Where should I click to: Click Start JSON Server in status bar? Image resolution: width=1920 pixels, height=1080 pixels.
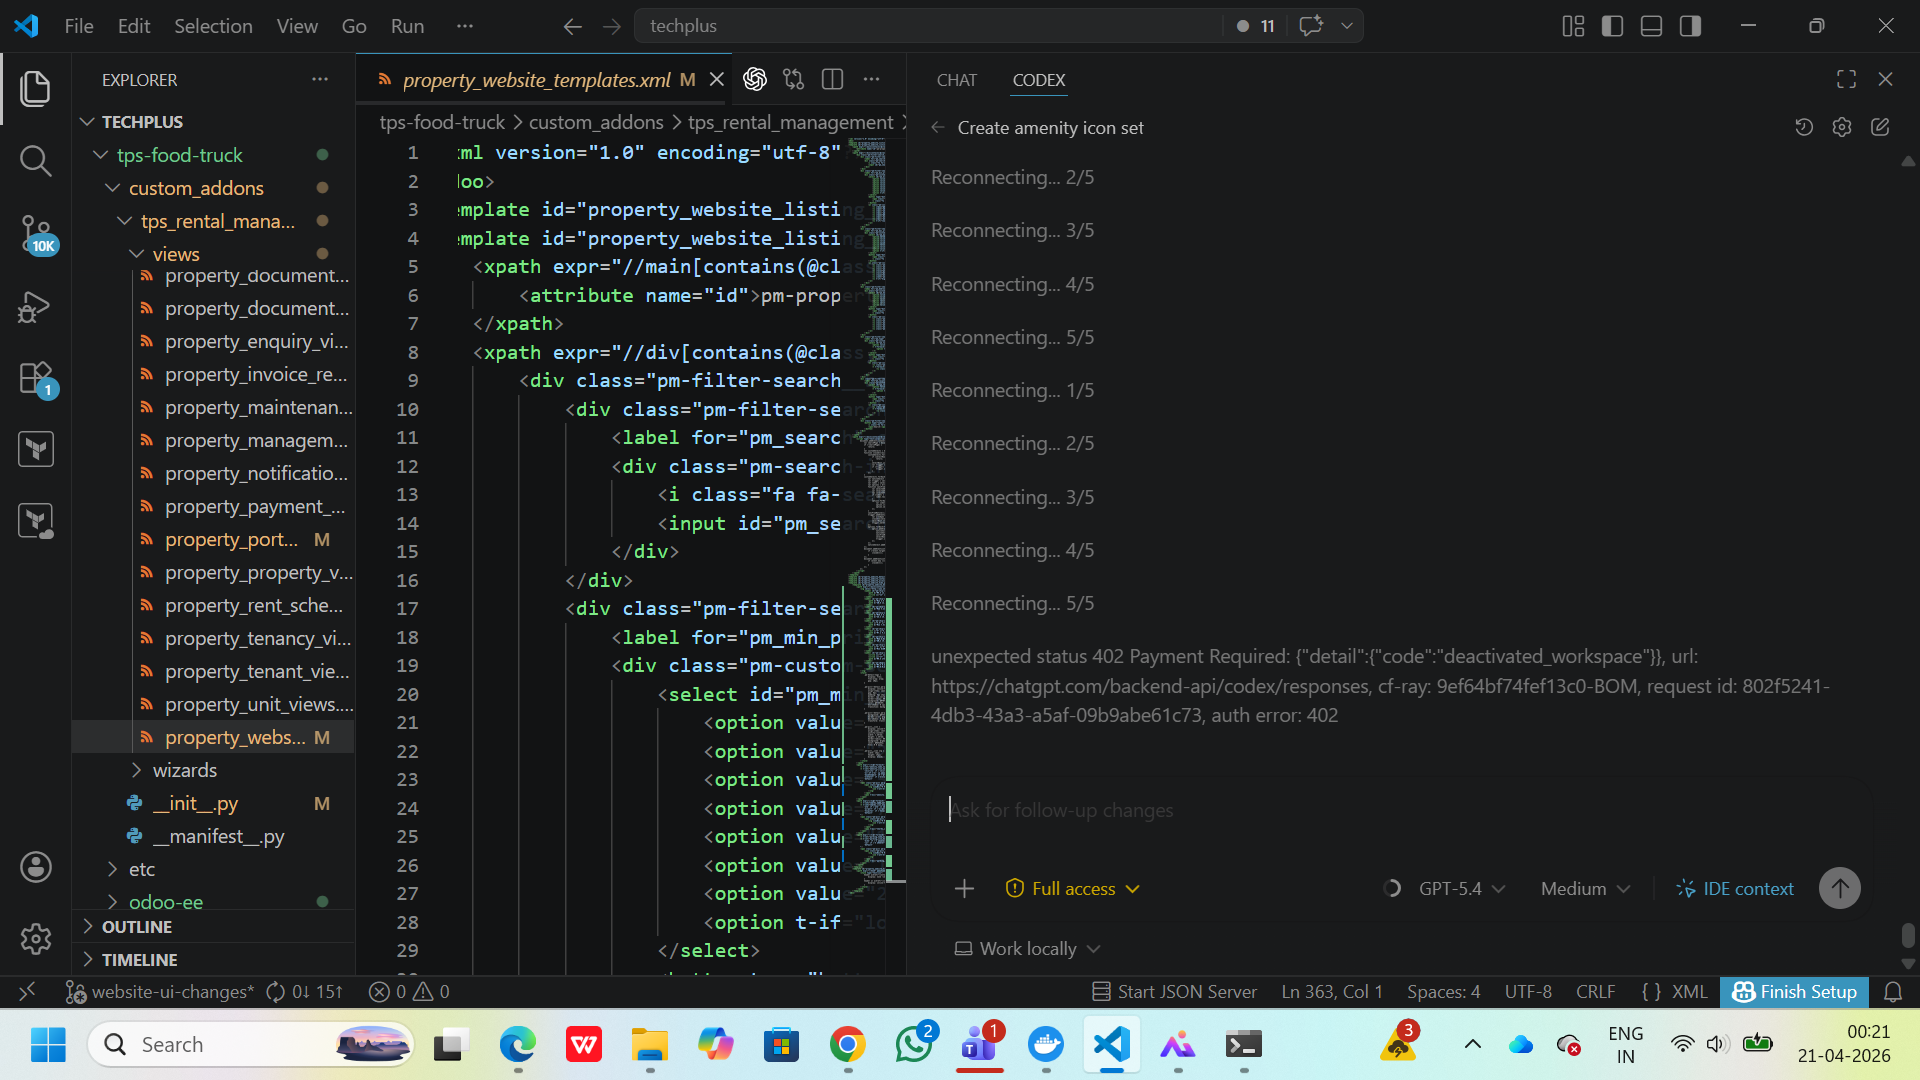[1174, 992]
